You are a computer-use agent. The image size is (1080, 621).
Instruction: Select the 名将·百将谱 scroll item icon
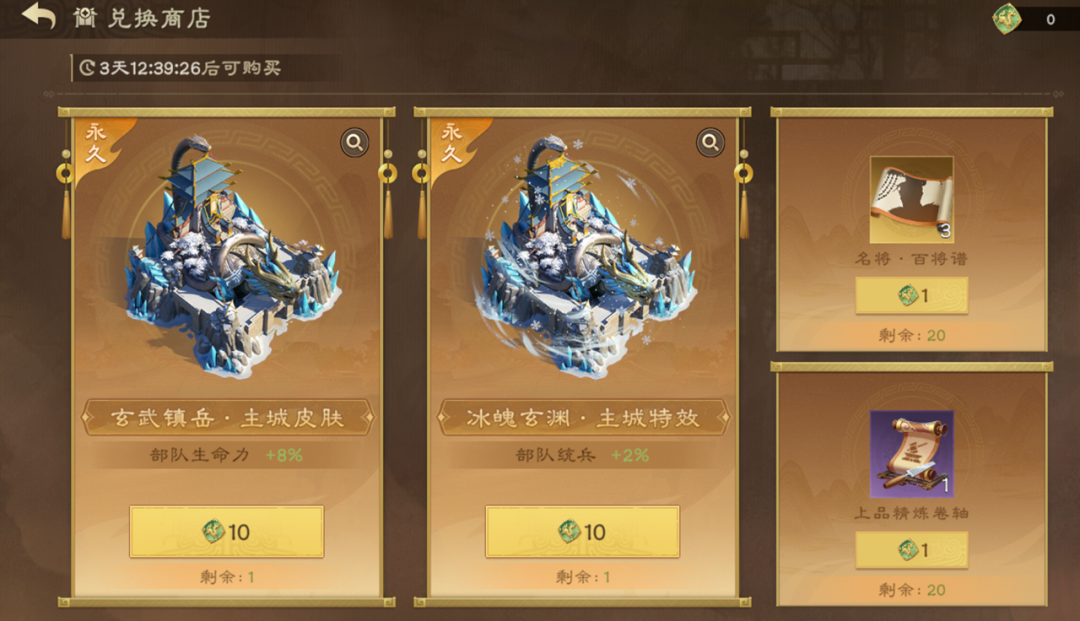click(911, 200)
